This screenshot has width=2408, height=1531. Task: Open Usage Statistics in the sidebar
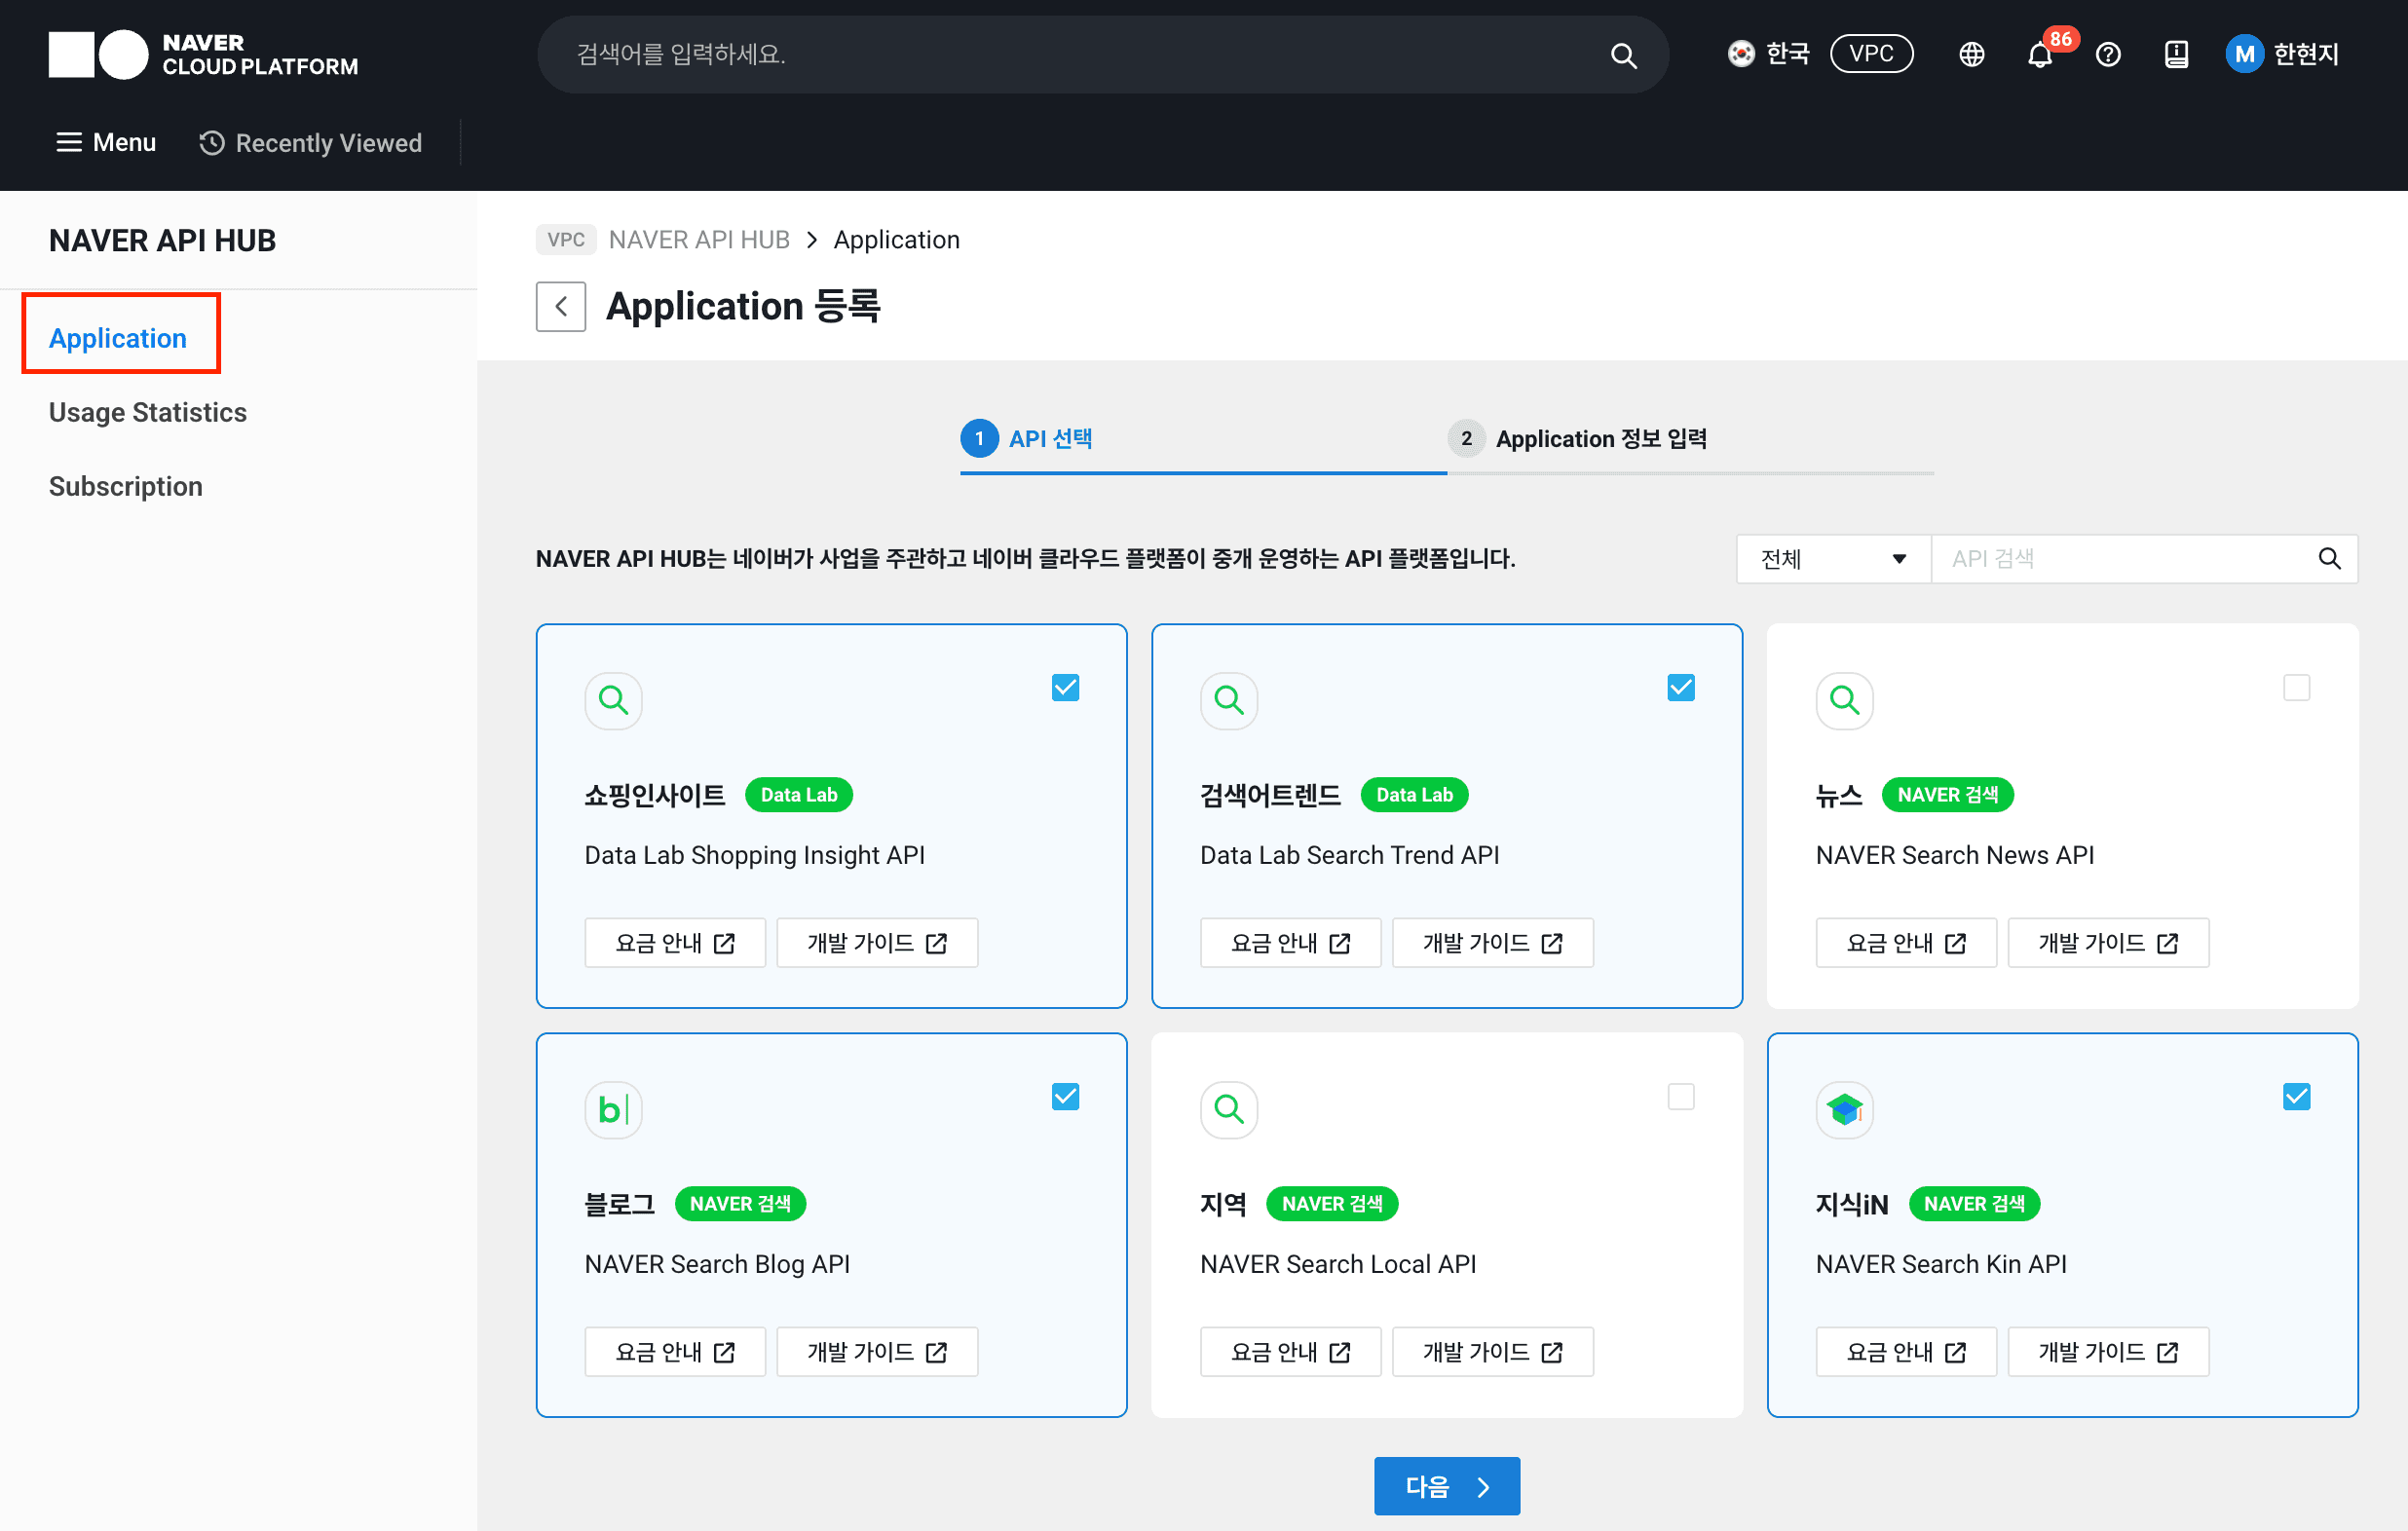coord(148,412)
